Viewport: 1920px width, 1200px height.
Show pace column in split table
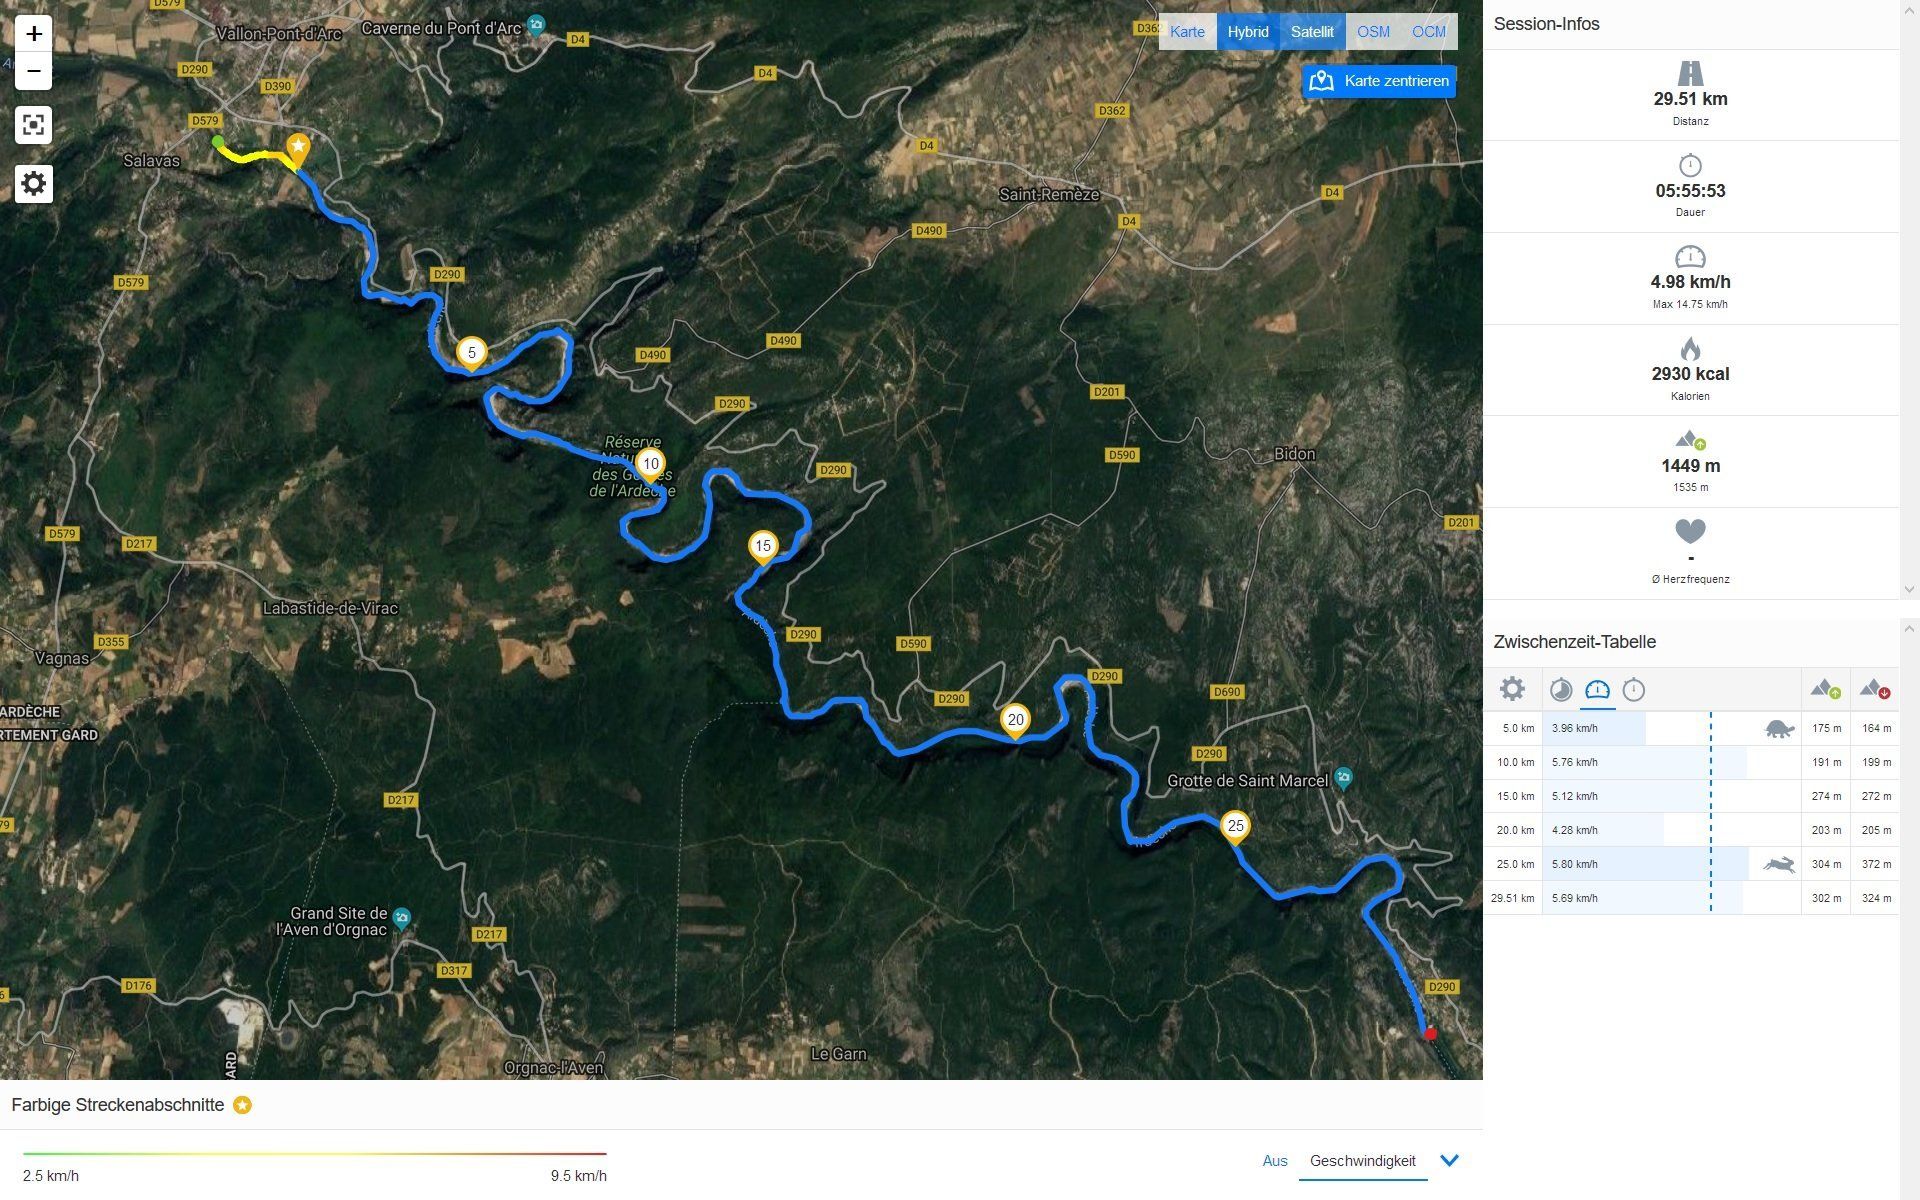[1561, 689]
